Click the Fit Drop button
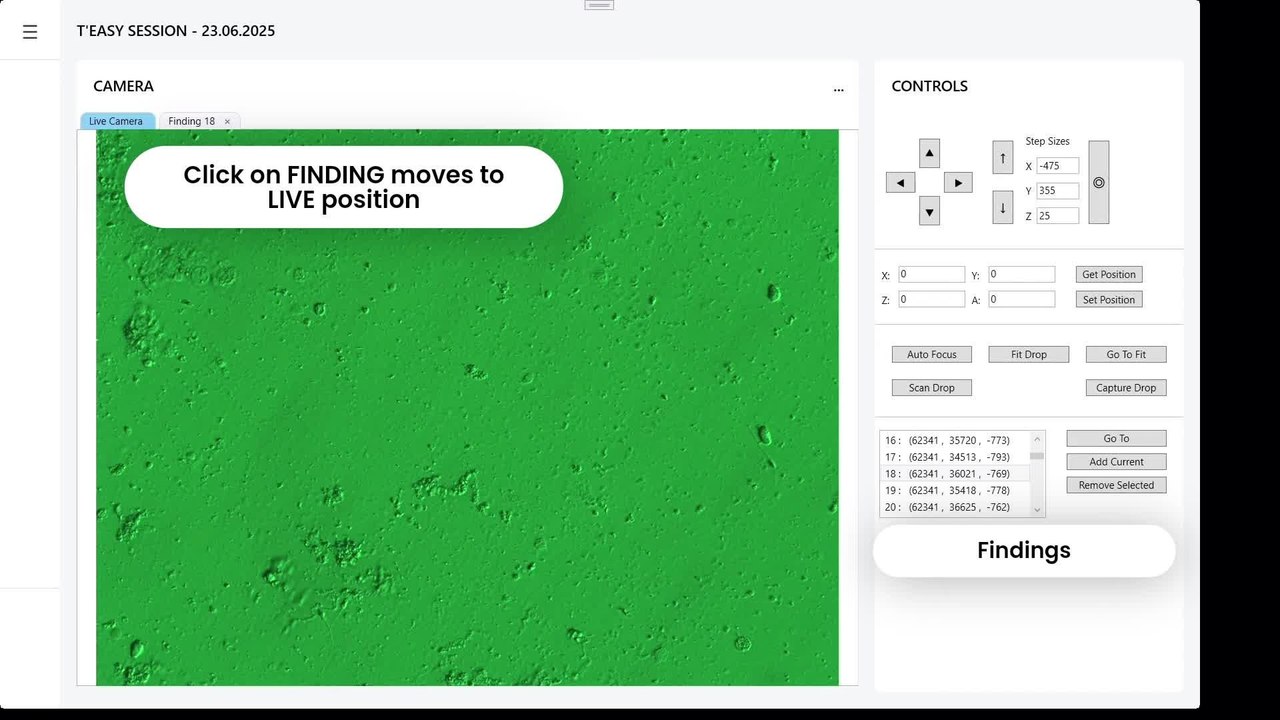1280x720 pixels. (x=1029, y=354)
